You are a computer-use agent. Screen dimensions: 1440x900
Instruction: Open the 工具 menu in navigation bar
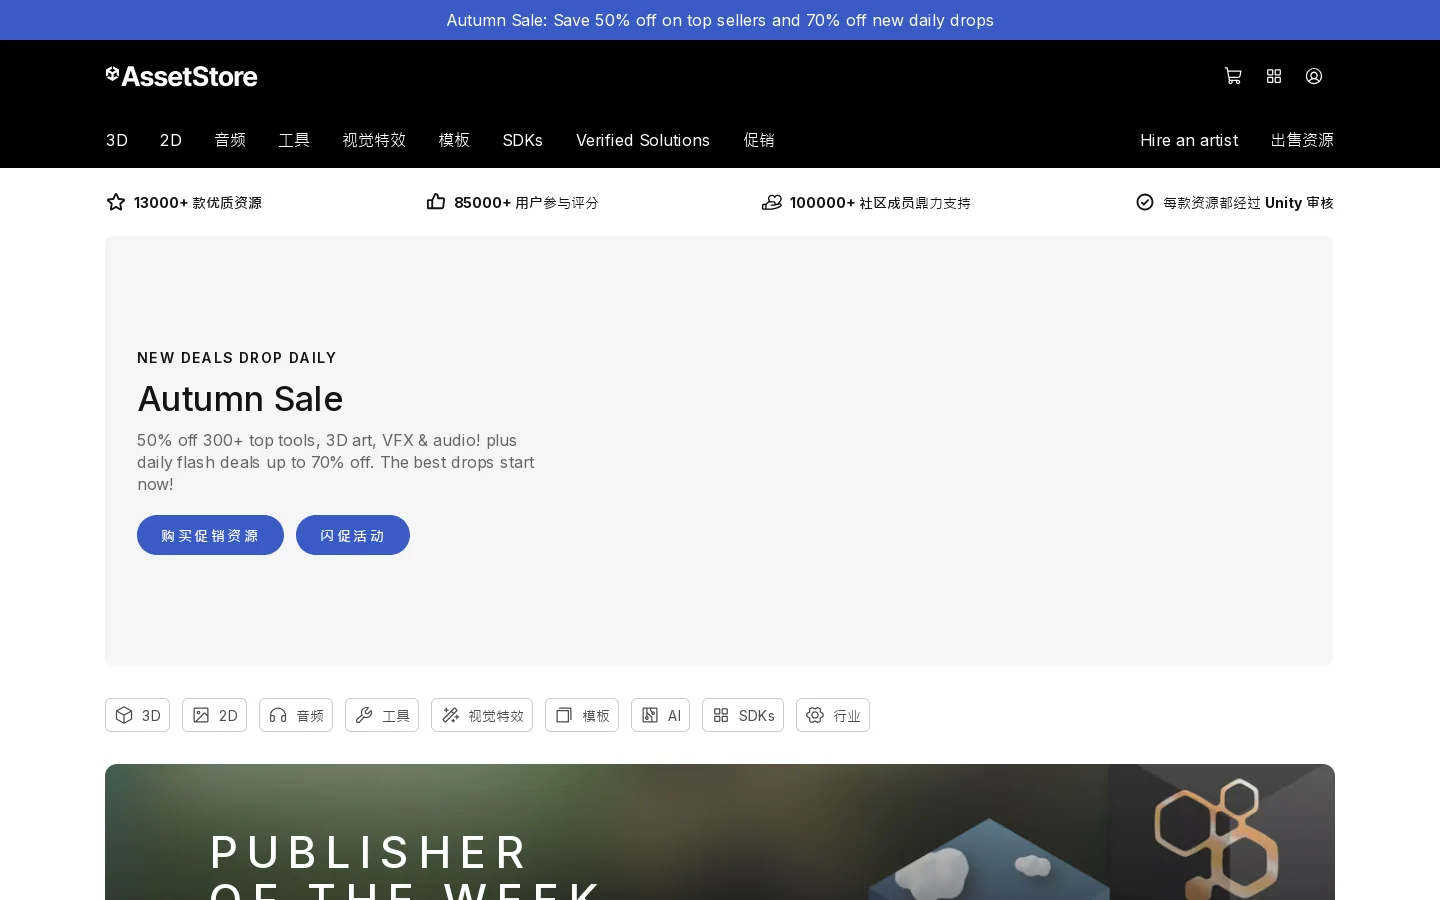pos(294,140)
